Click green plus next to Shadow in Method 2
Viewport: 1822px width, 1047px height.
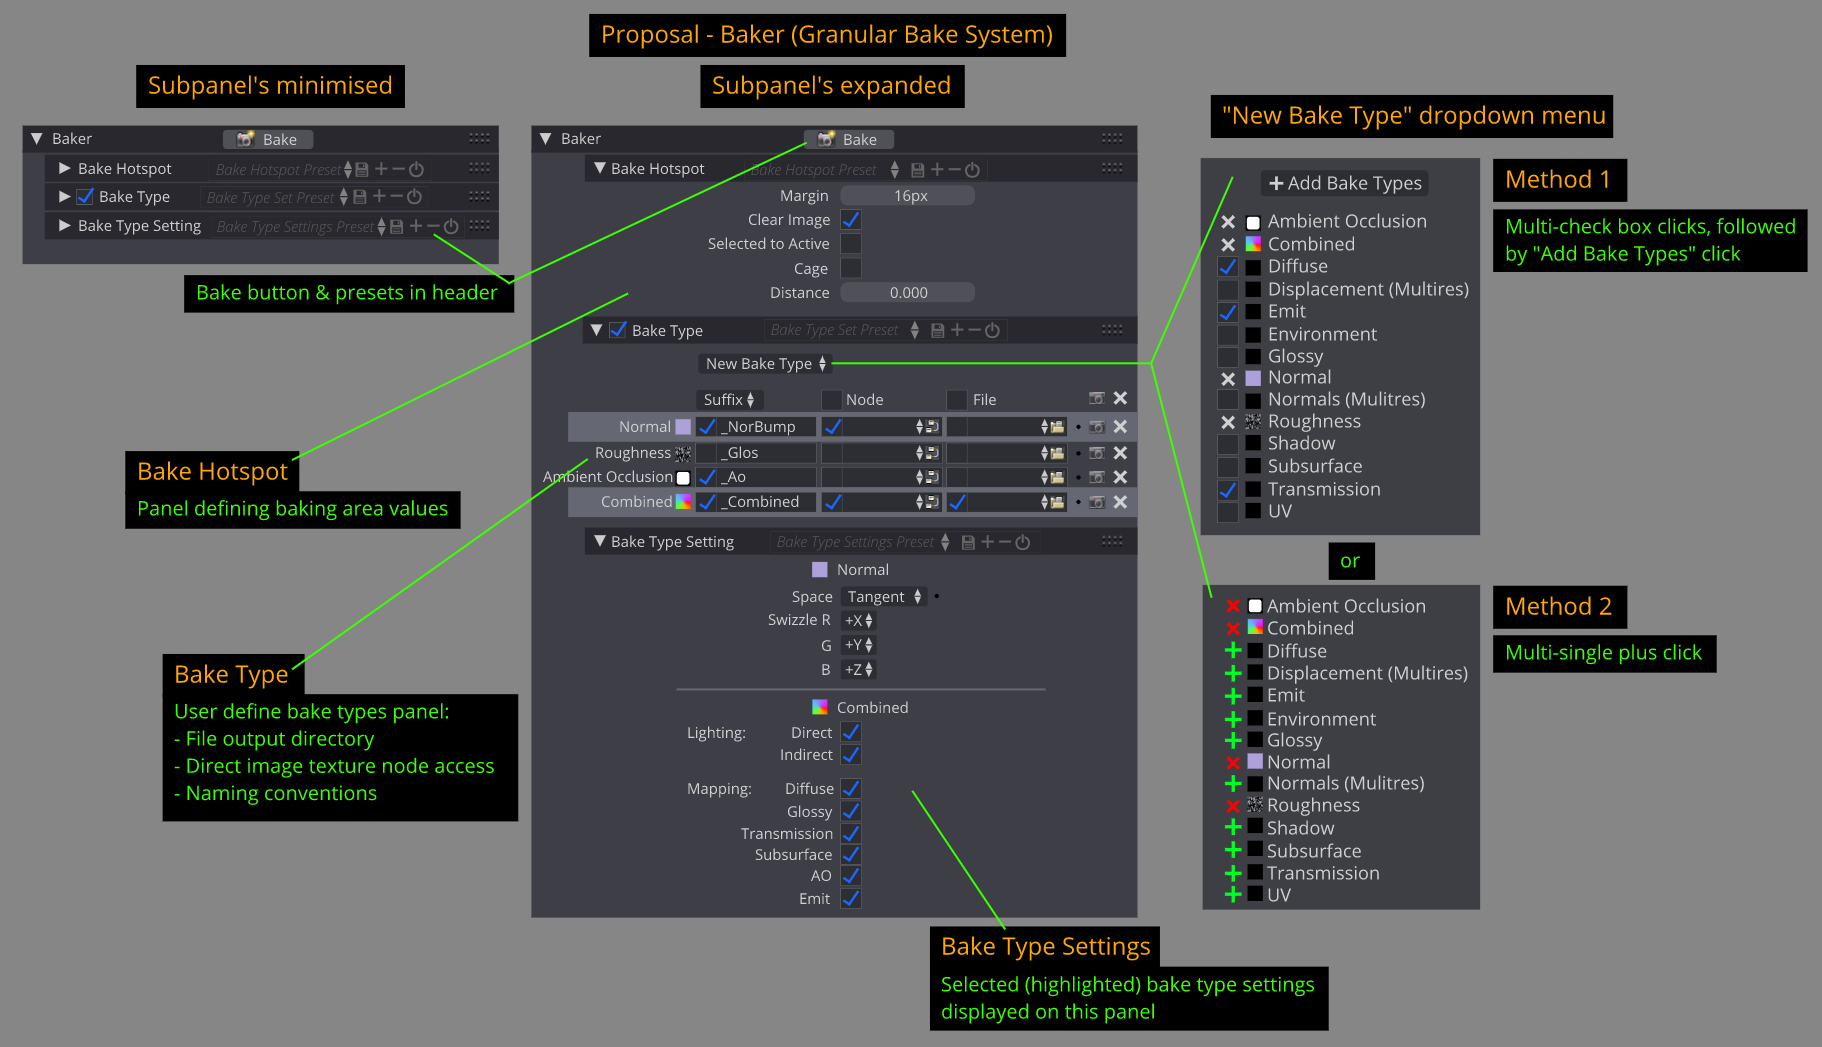1233,828
